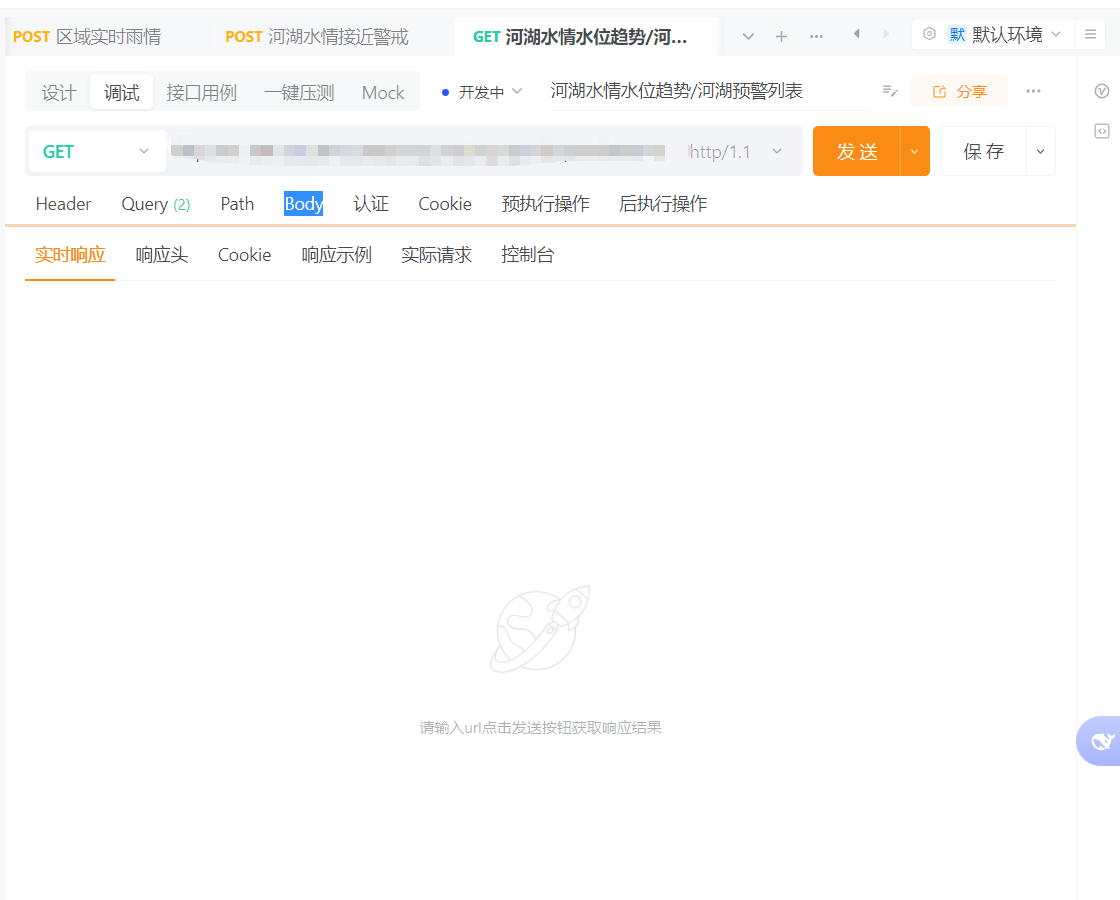Select 实时响应 response tab
This screenshot has height=900, width=1120.
click(x=70, y=255)
